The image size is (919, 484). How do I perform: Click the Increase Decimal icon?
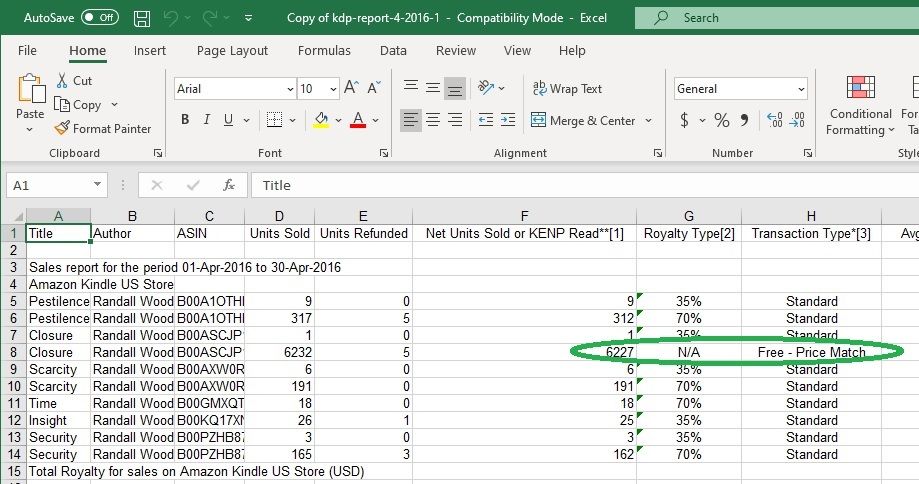[x=775, y=120]
